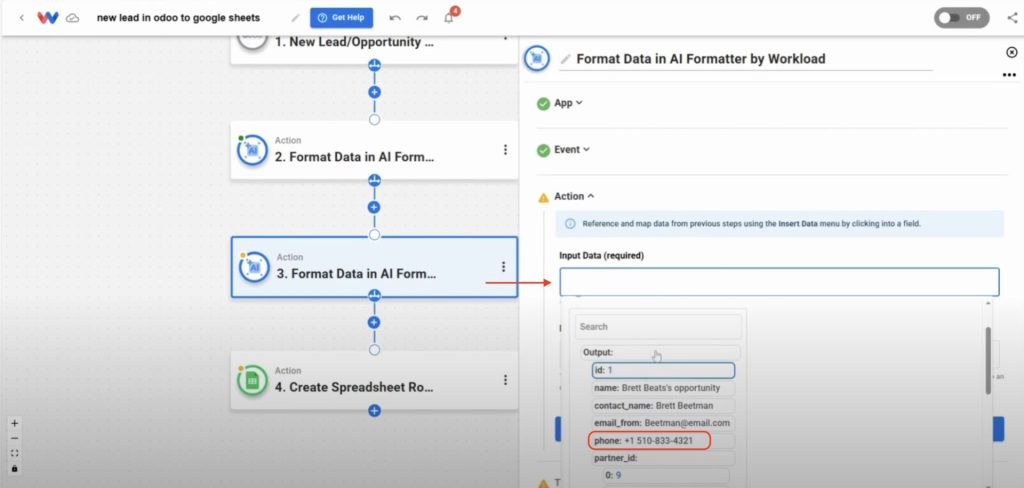Select step 2 Format Data node
Screen dimensions: 1024x488
coord(374,150)
